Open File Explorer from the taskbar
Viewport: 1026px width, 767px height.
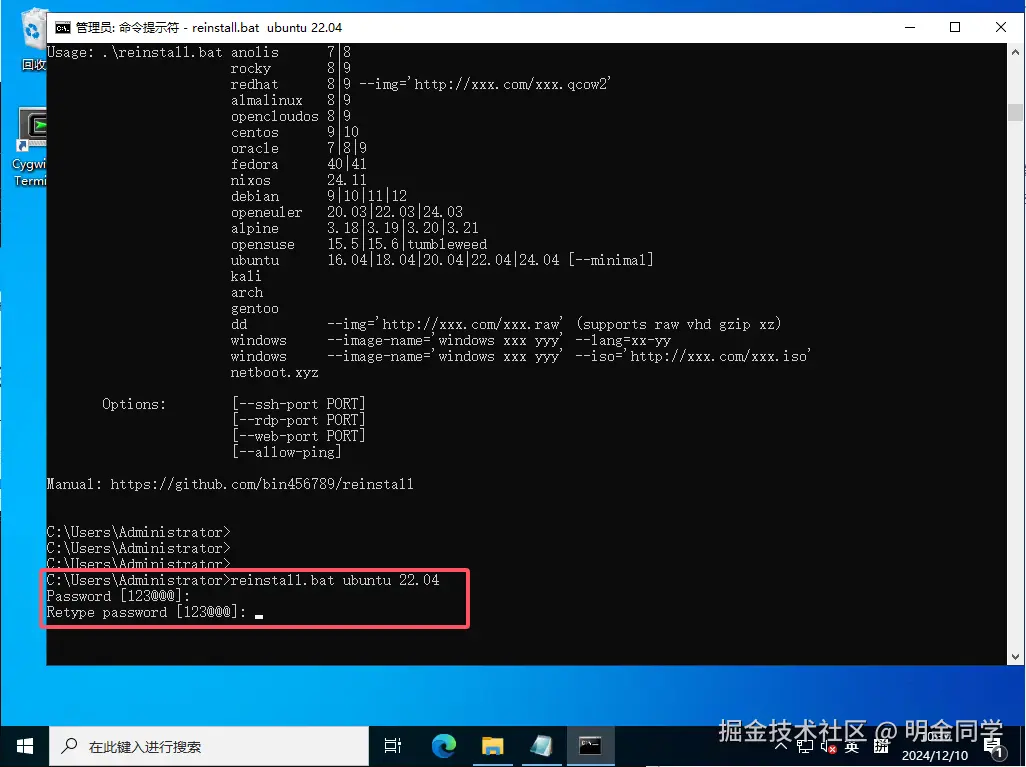pos(492,745)
